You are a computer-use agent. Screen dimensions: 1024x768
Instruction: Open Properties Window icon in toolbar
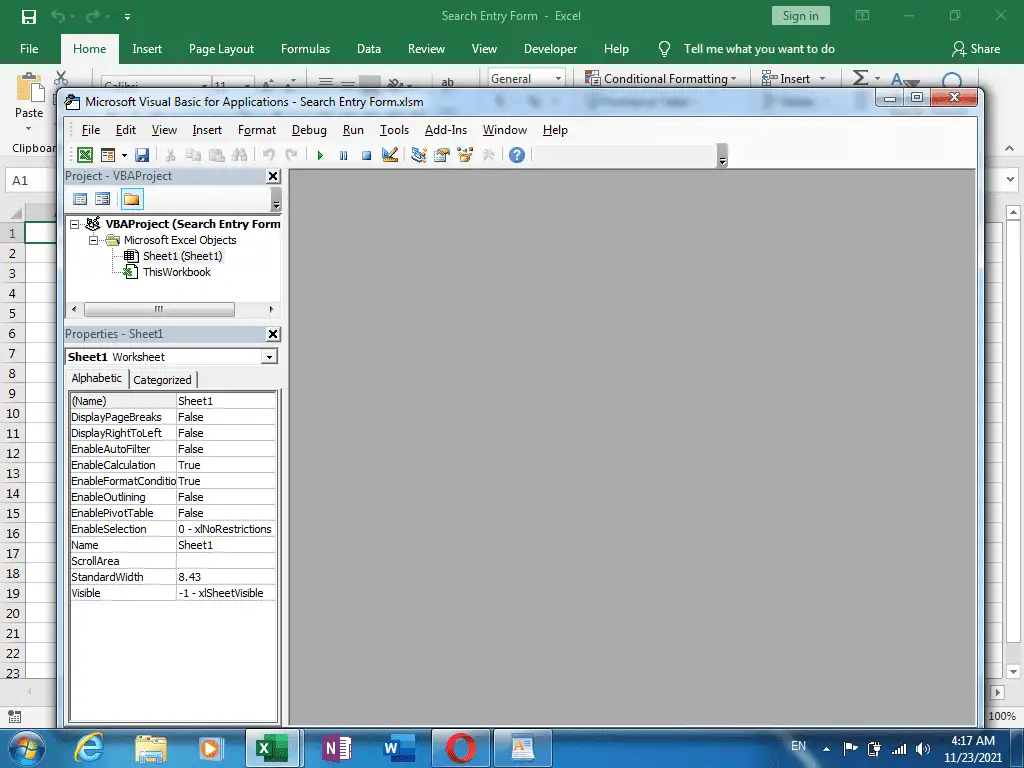pyautogui.click(x=442, y=155)
